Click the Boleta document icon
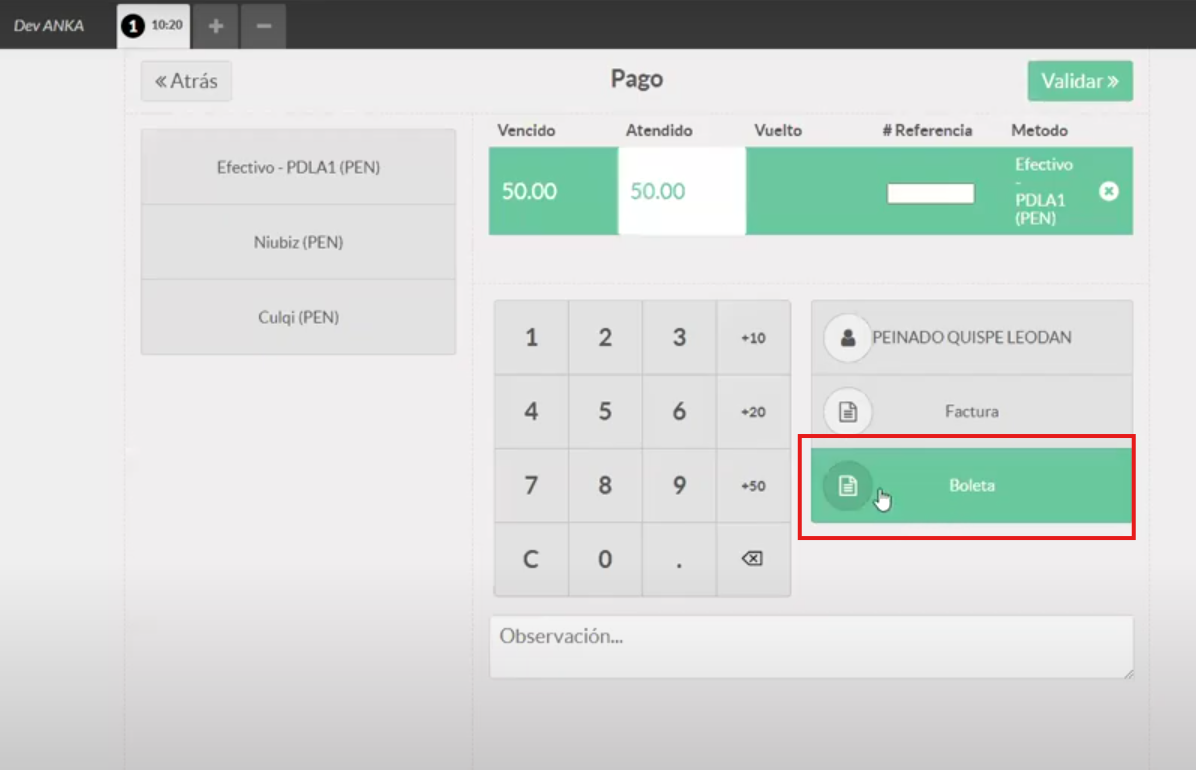The image size is (1196, 770). tap(848, 486)
